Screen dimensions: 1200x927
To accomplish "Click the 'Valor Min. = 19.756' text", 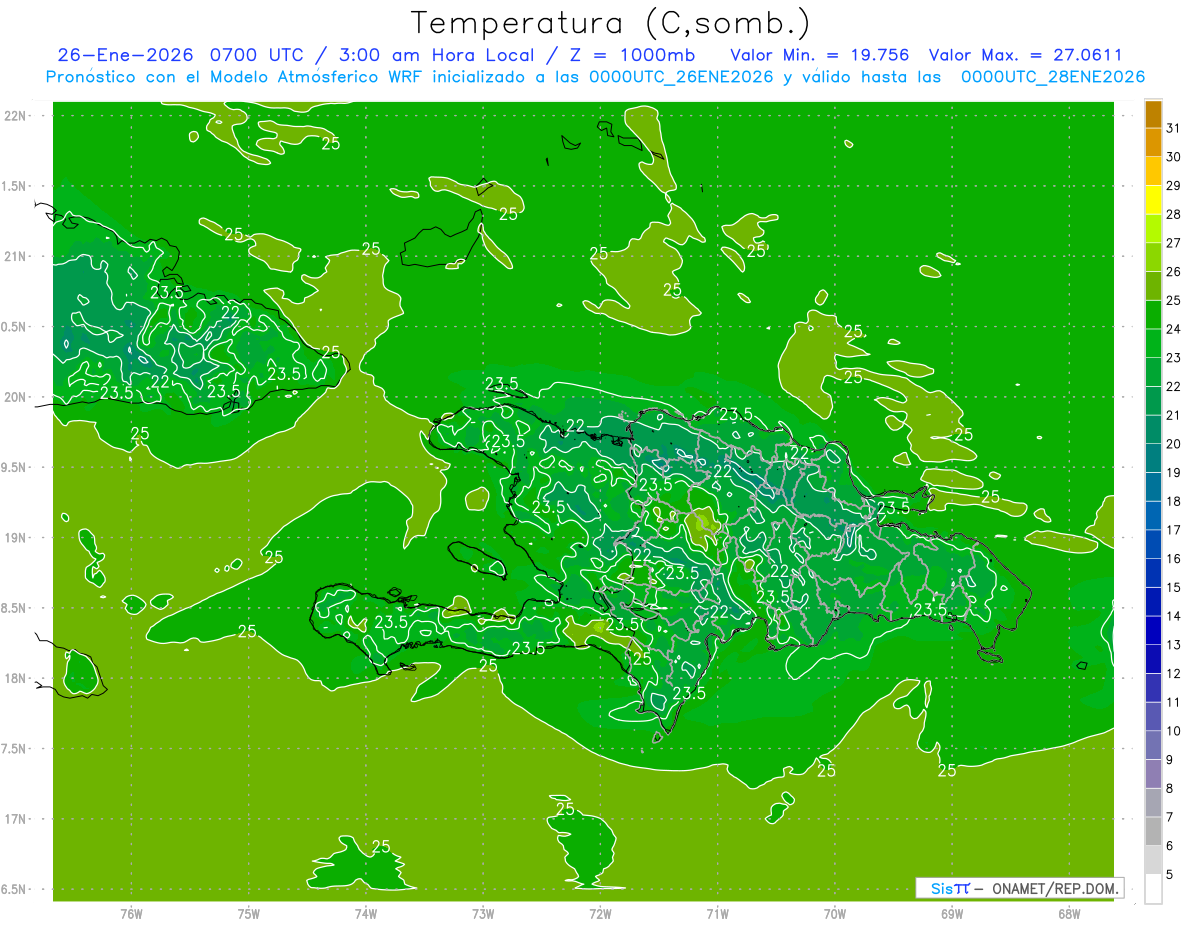I will click(x=822, y=54).
